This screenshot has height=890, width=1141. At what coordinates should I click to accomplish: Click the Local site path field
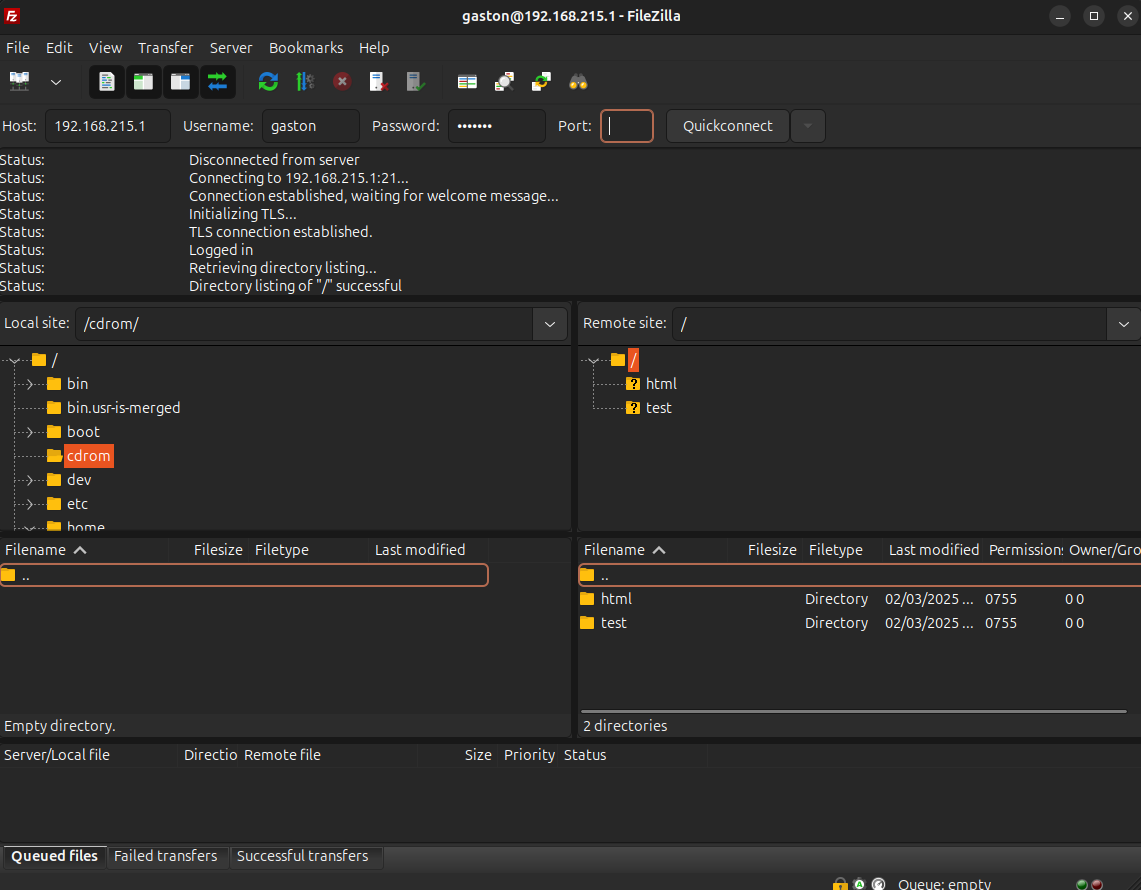[x=304, y=324]
